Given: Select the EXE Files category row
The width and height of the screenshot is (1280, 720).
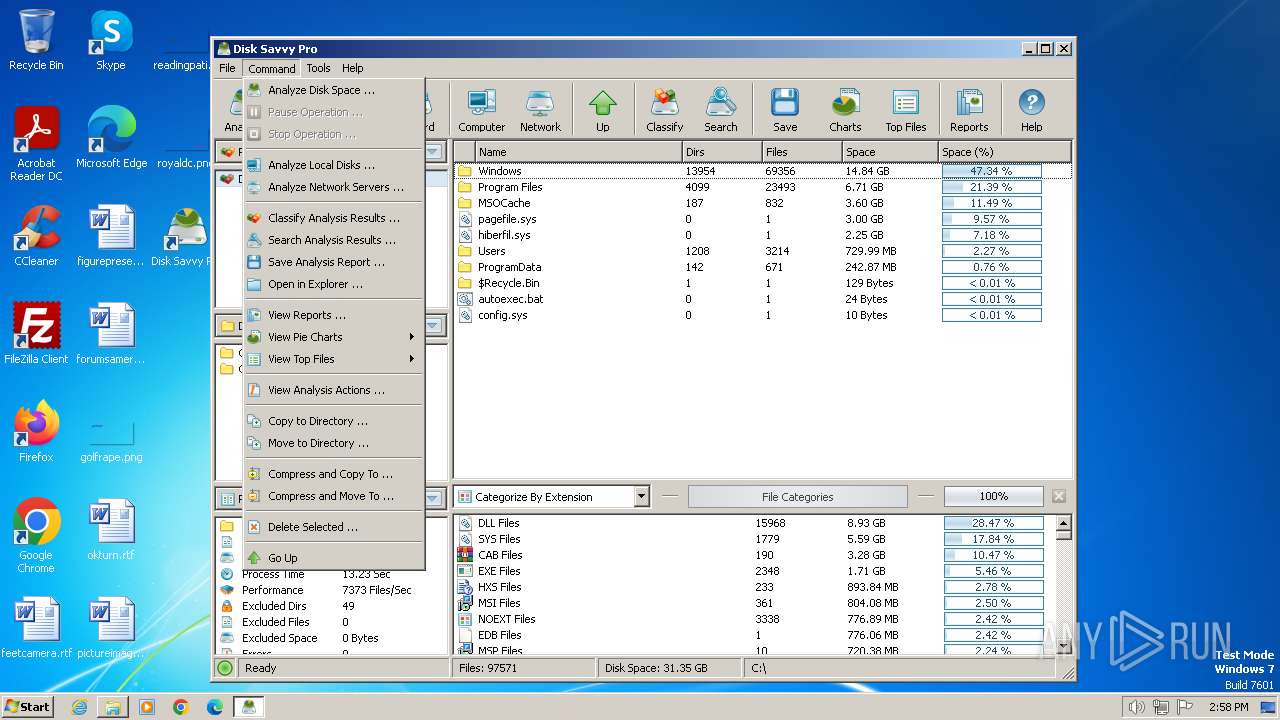Looking at the screenshot, I should coord(755,571).
